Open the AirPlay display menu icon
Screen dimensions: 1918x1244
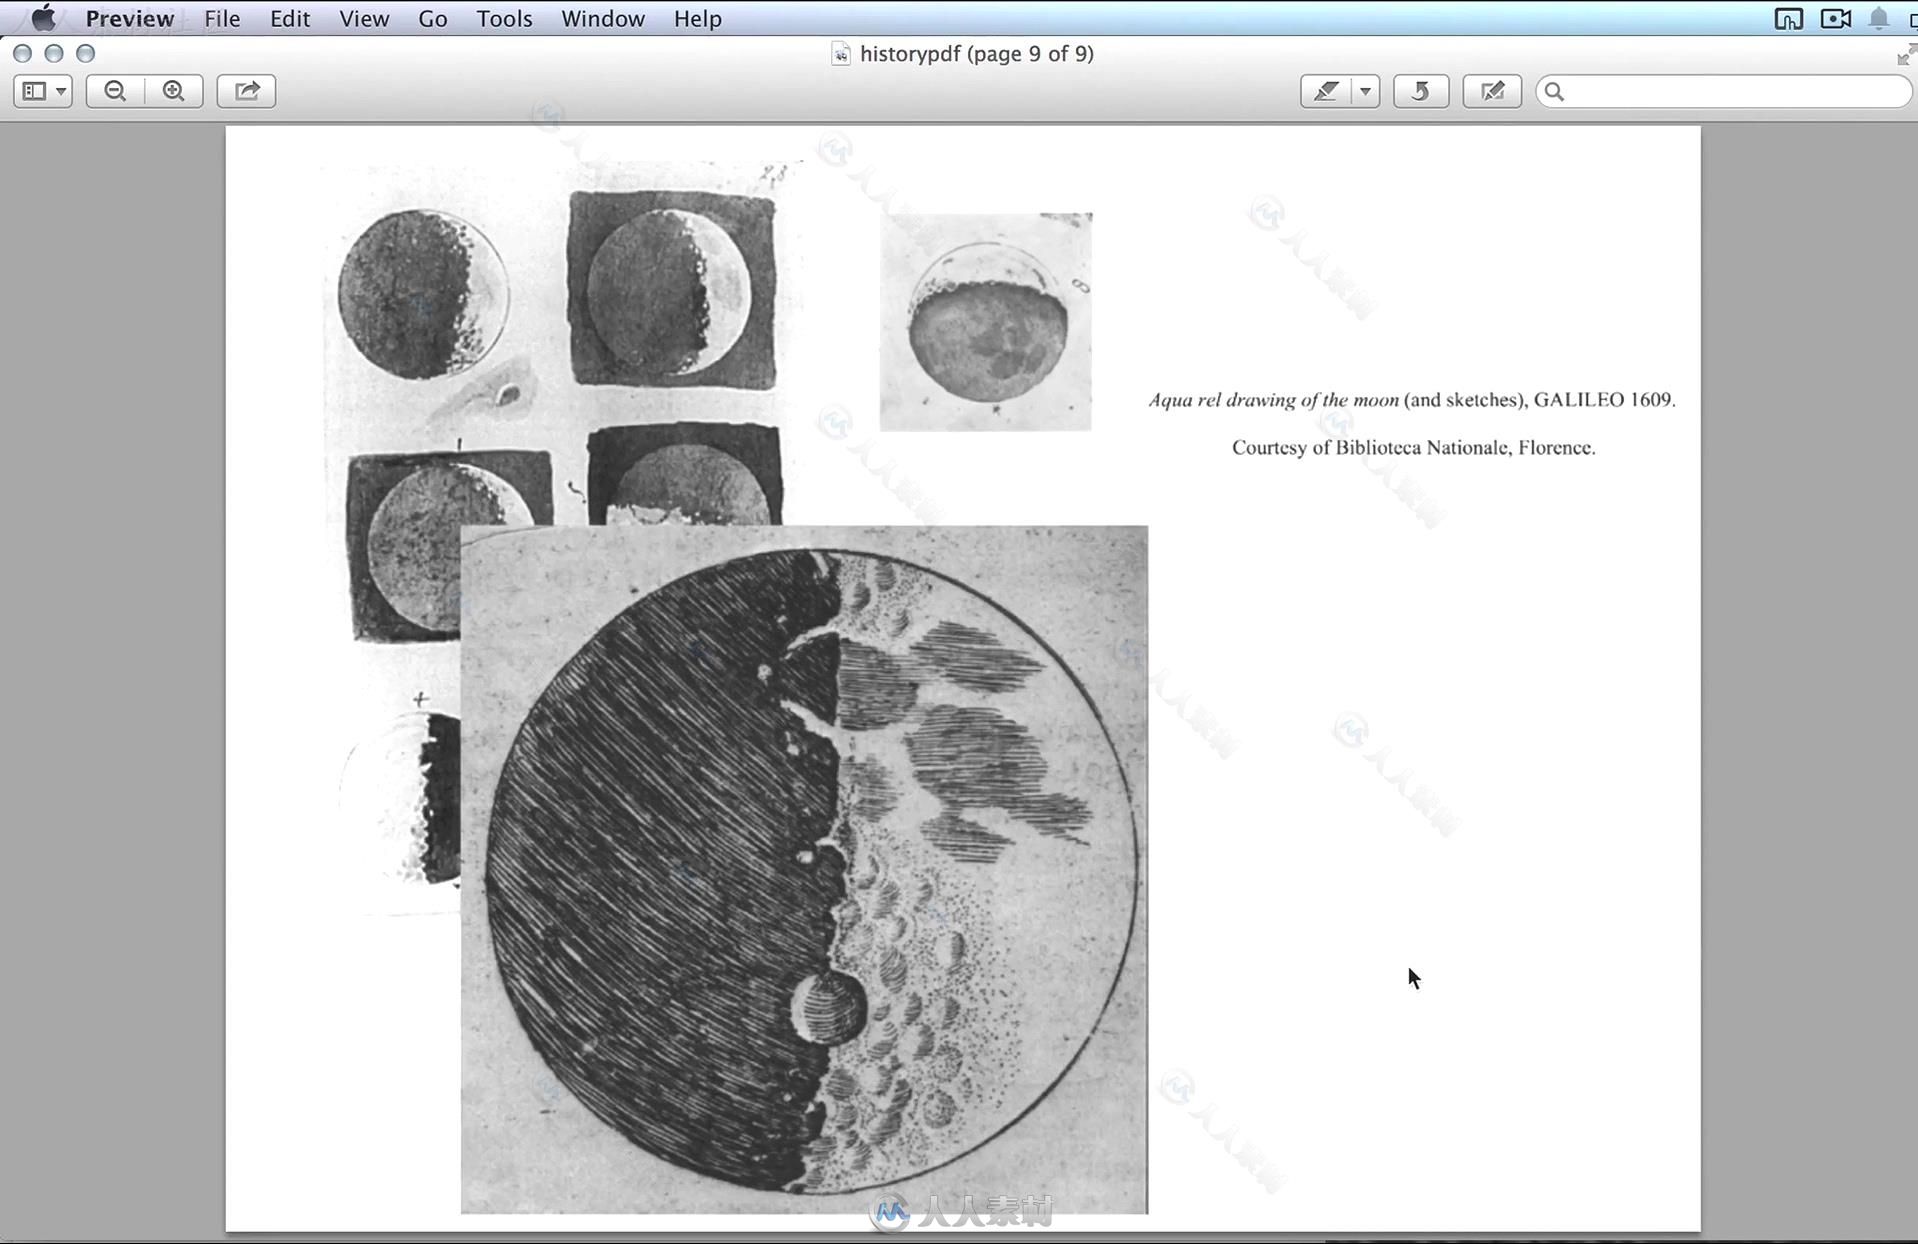pyautogui.click(x=1788, y=18)
